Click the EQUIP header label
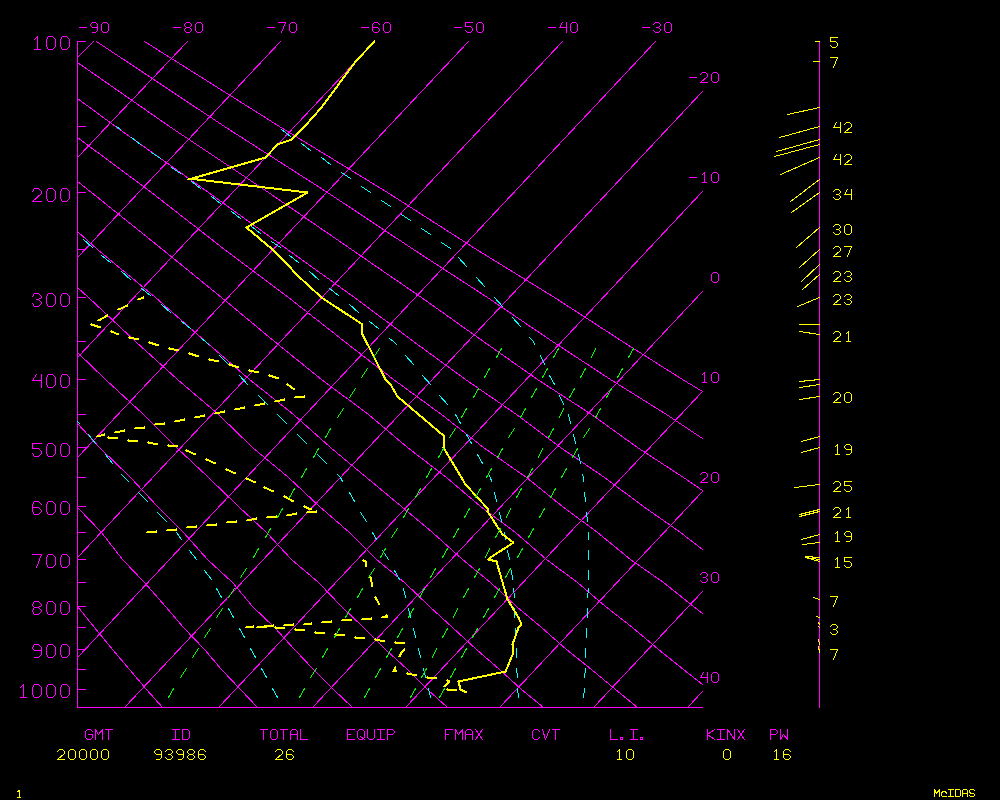This screenshot has height=800, width=1000. (x=371, y=735)
